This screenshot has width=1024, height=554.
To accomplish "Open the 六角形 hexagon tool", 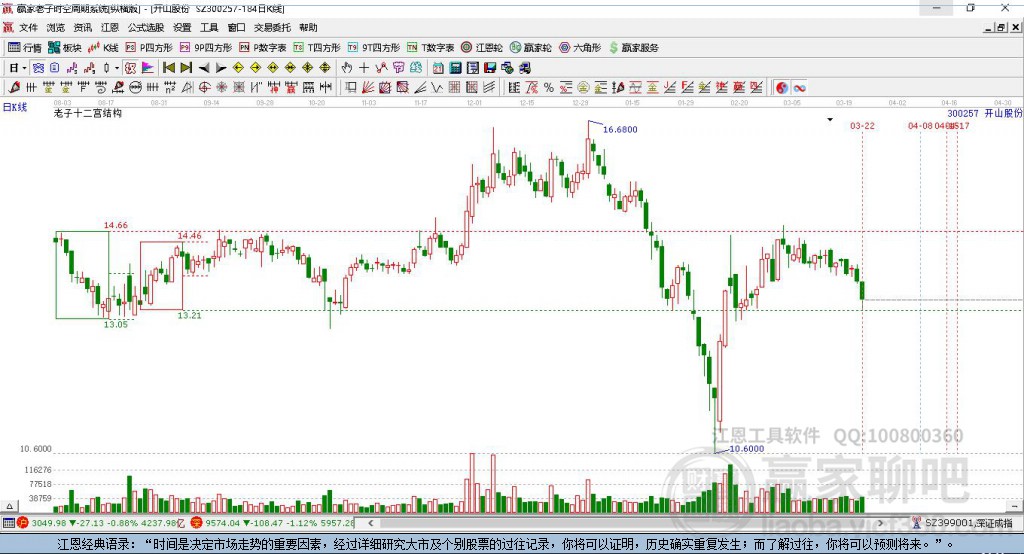I will pyautogui.click(x=580, y=48).
